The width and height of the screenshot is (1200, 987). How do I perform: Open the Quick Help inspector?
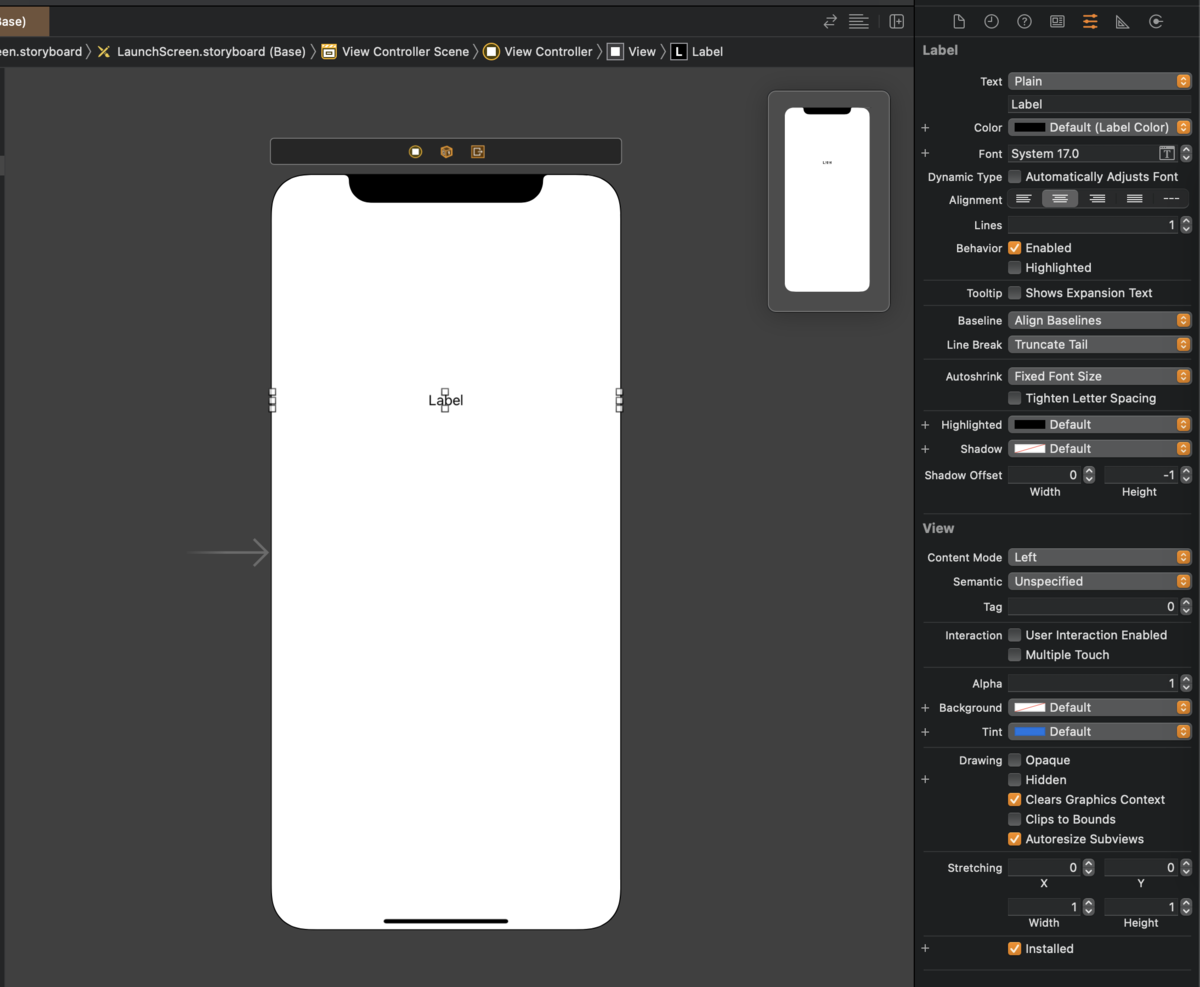(x=1024, y=22)
